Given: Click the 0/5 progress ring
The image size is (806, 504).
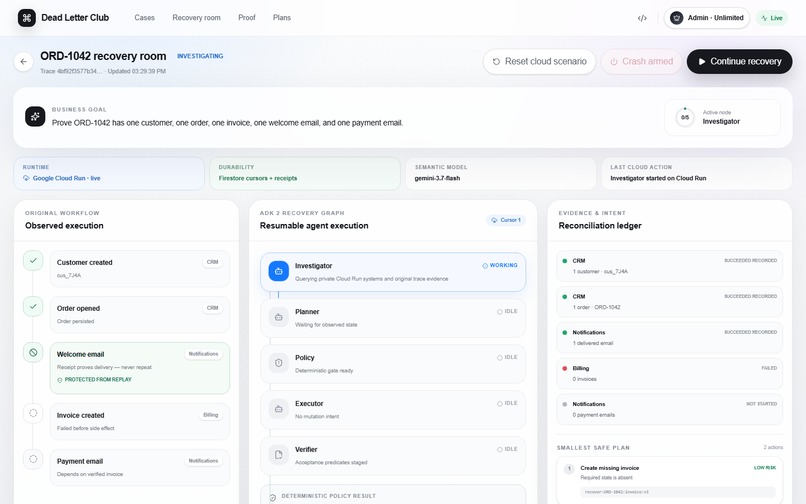Looking at the screenshot, I should (x=685, y=117).
